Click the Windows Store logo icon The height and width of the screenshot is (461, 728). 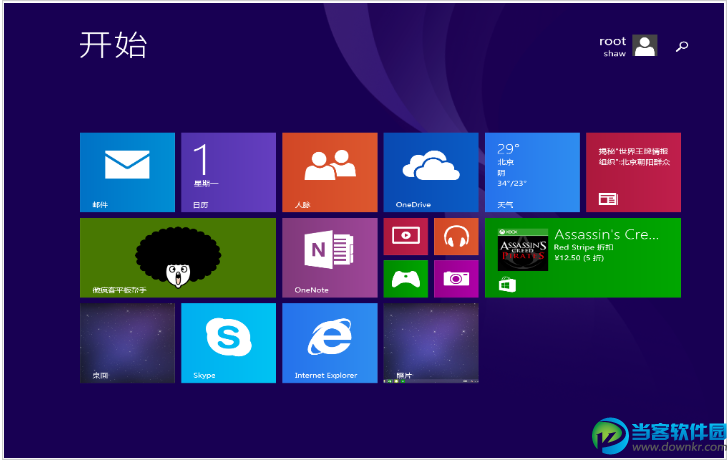tap(507, 285)
